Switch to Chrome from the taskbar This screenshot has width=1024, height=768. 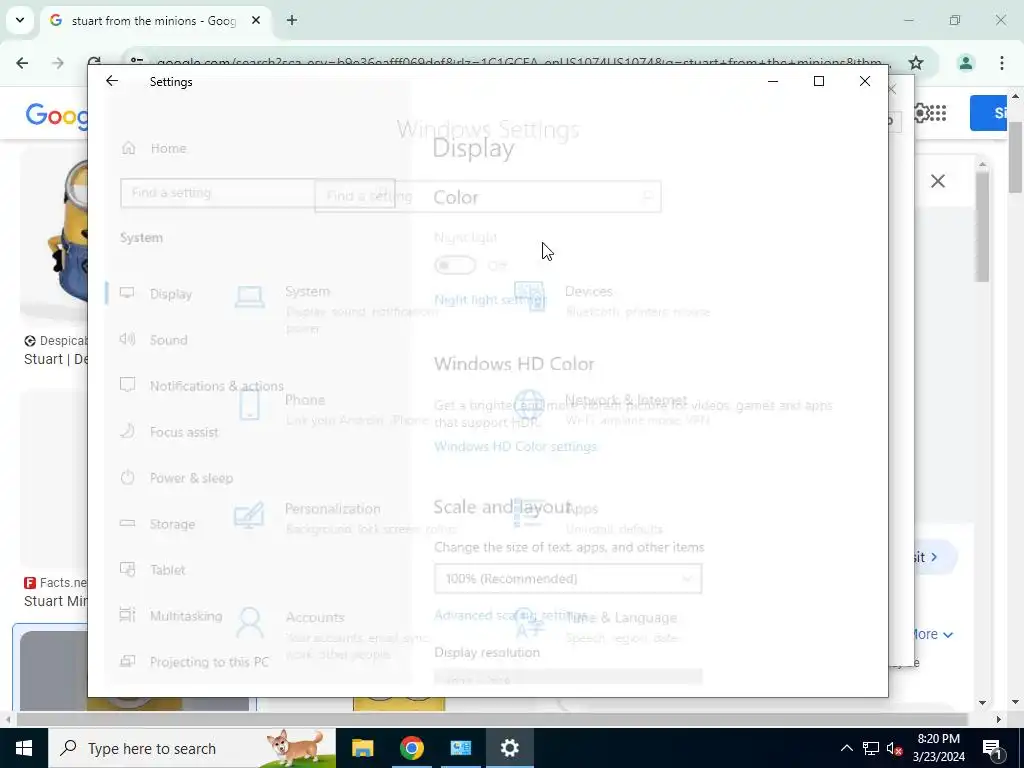click(411, 748)
